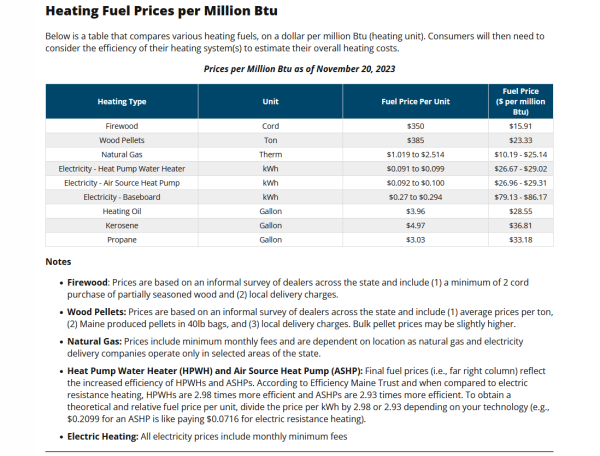Click "Electricity - Air Source Heat Pump" cell
Image resolution: width=600 pixels, height=456 pixels.
(122, 183)
